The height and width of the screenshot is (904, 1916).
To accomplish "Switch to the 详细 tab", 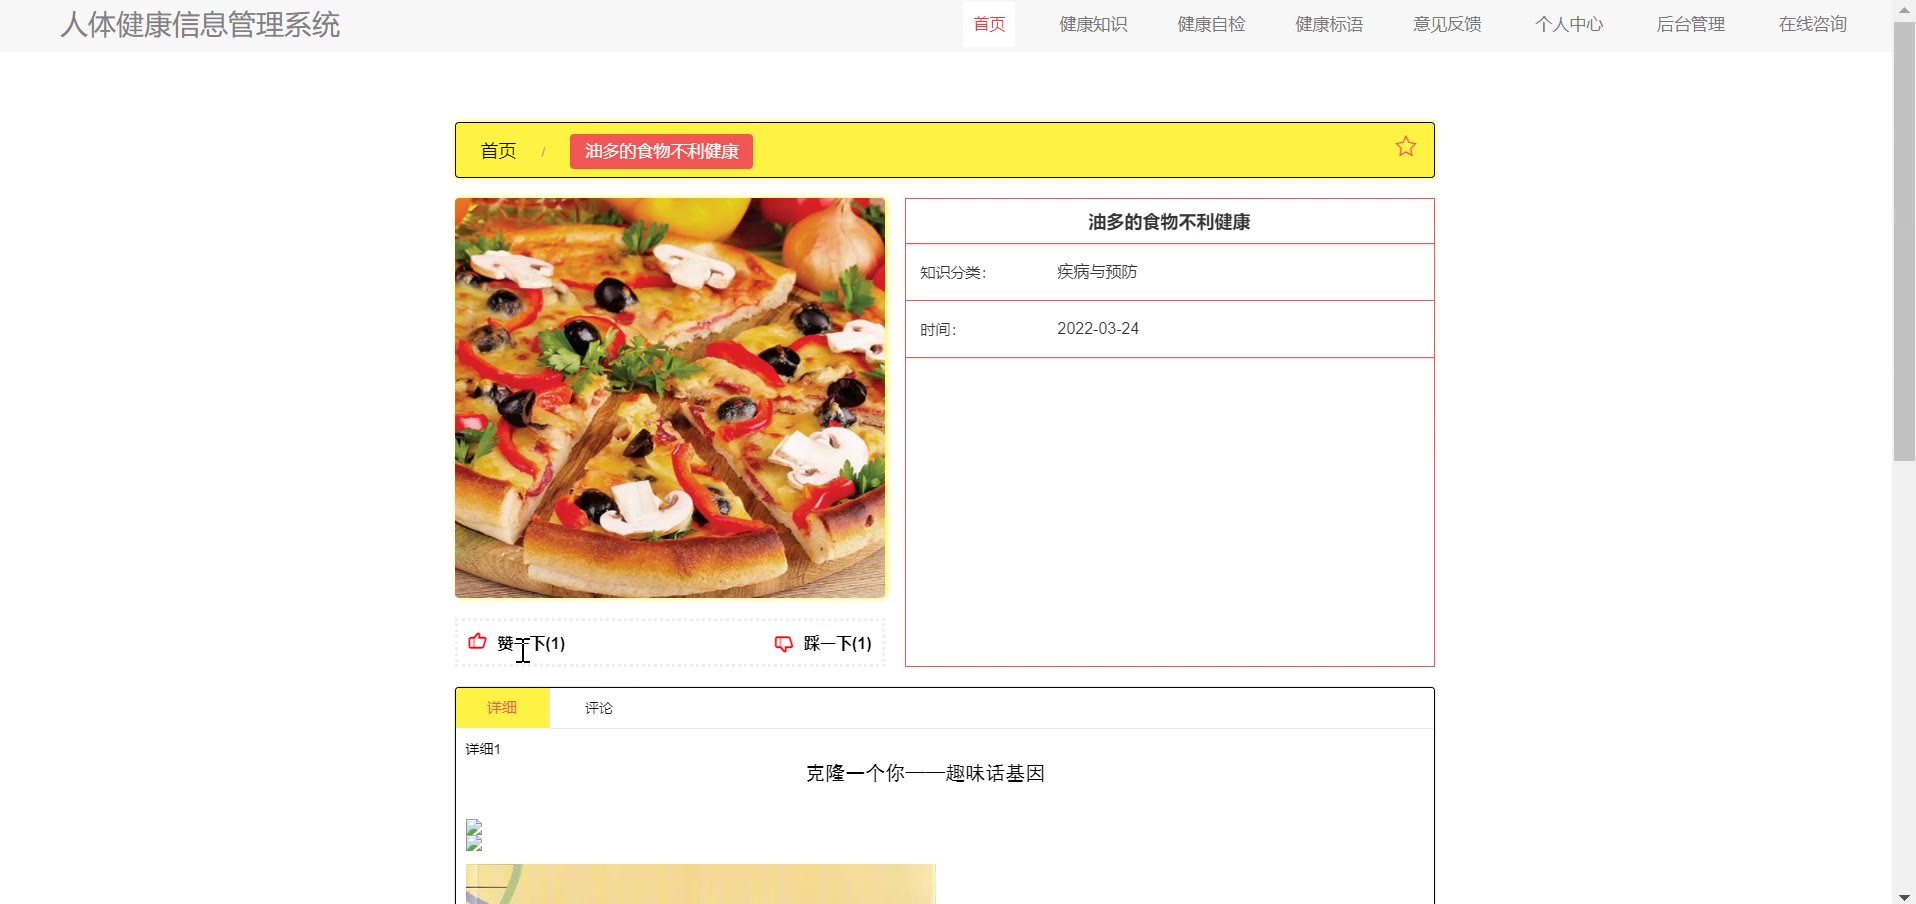I will (502, 708).
